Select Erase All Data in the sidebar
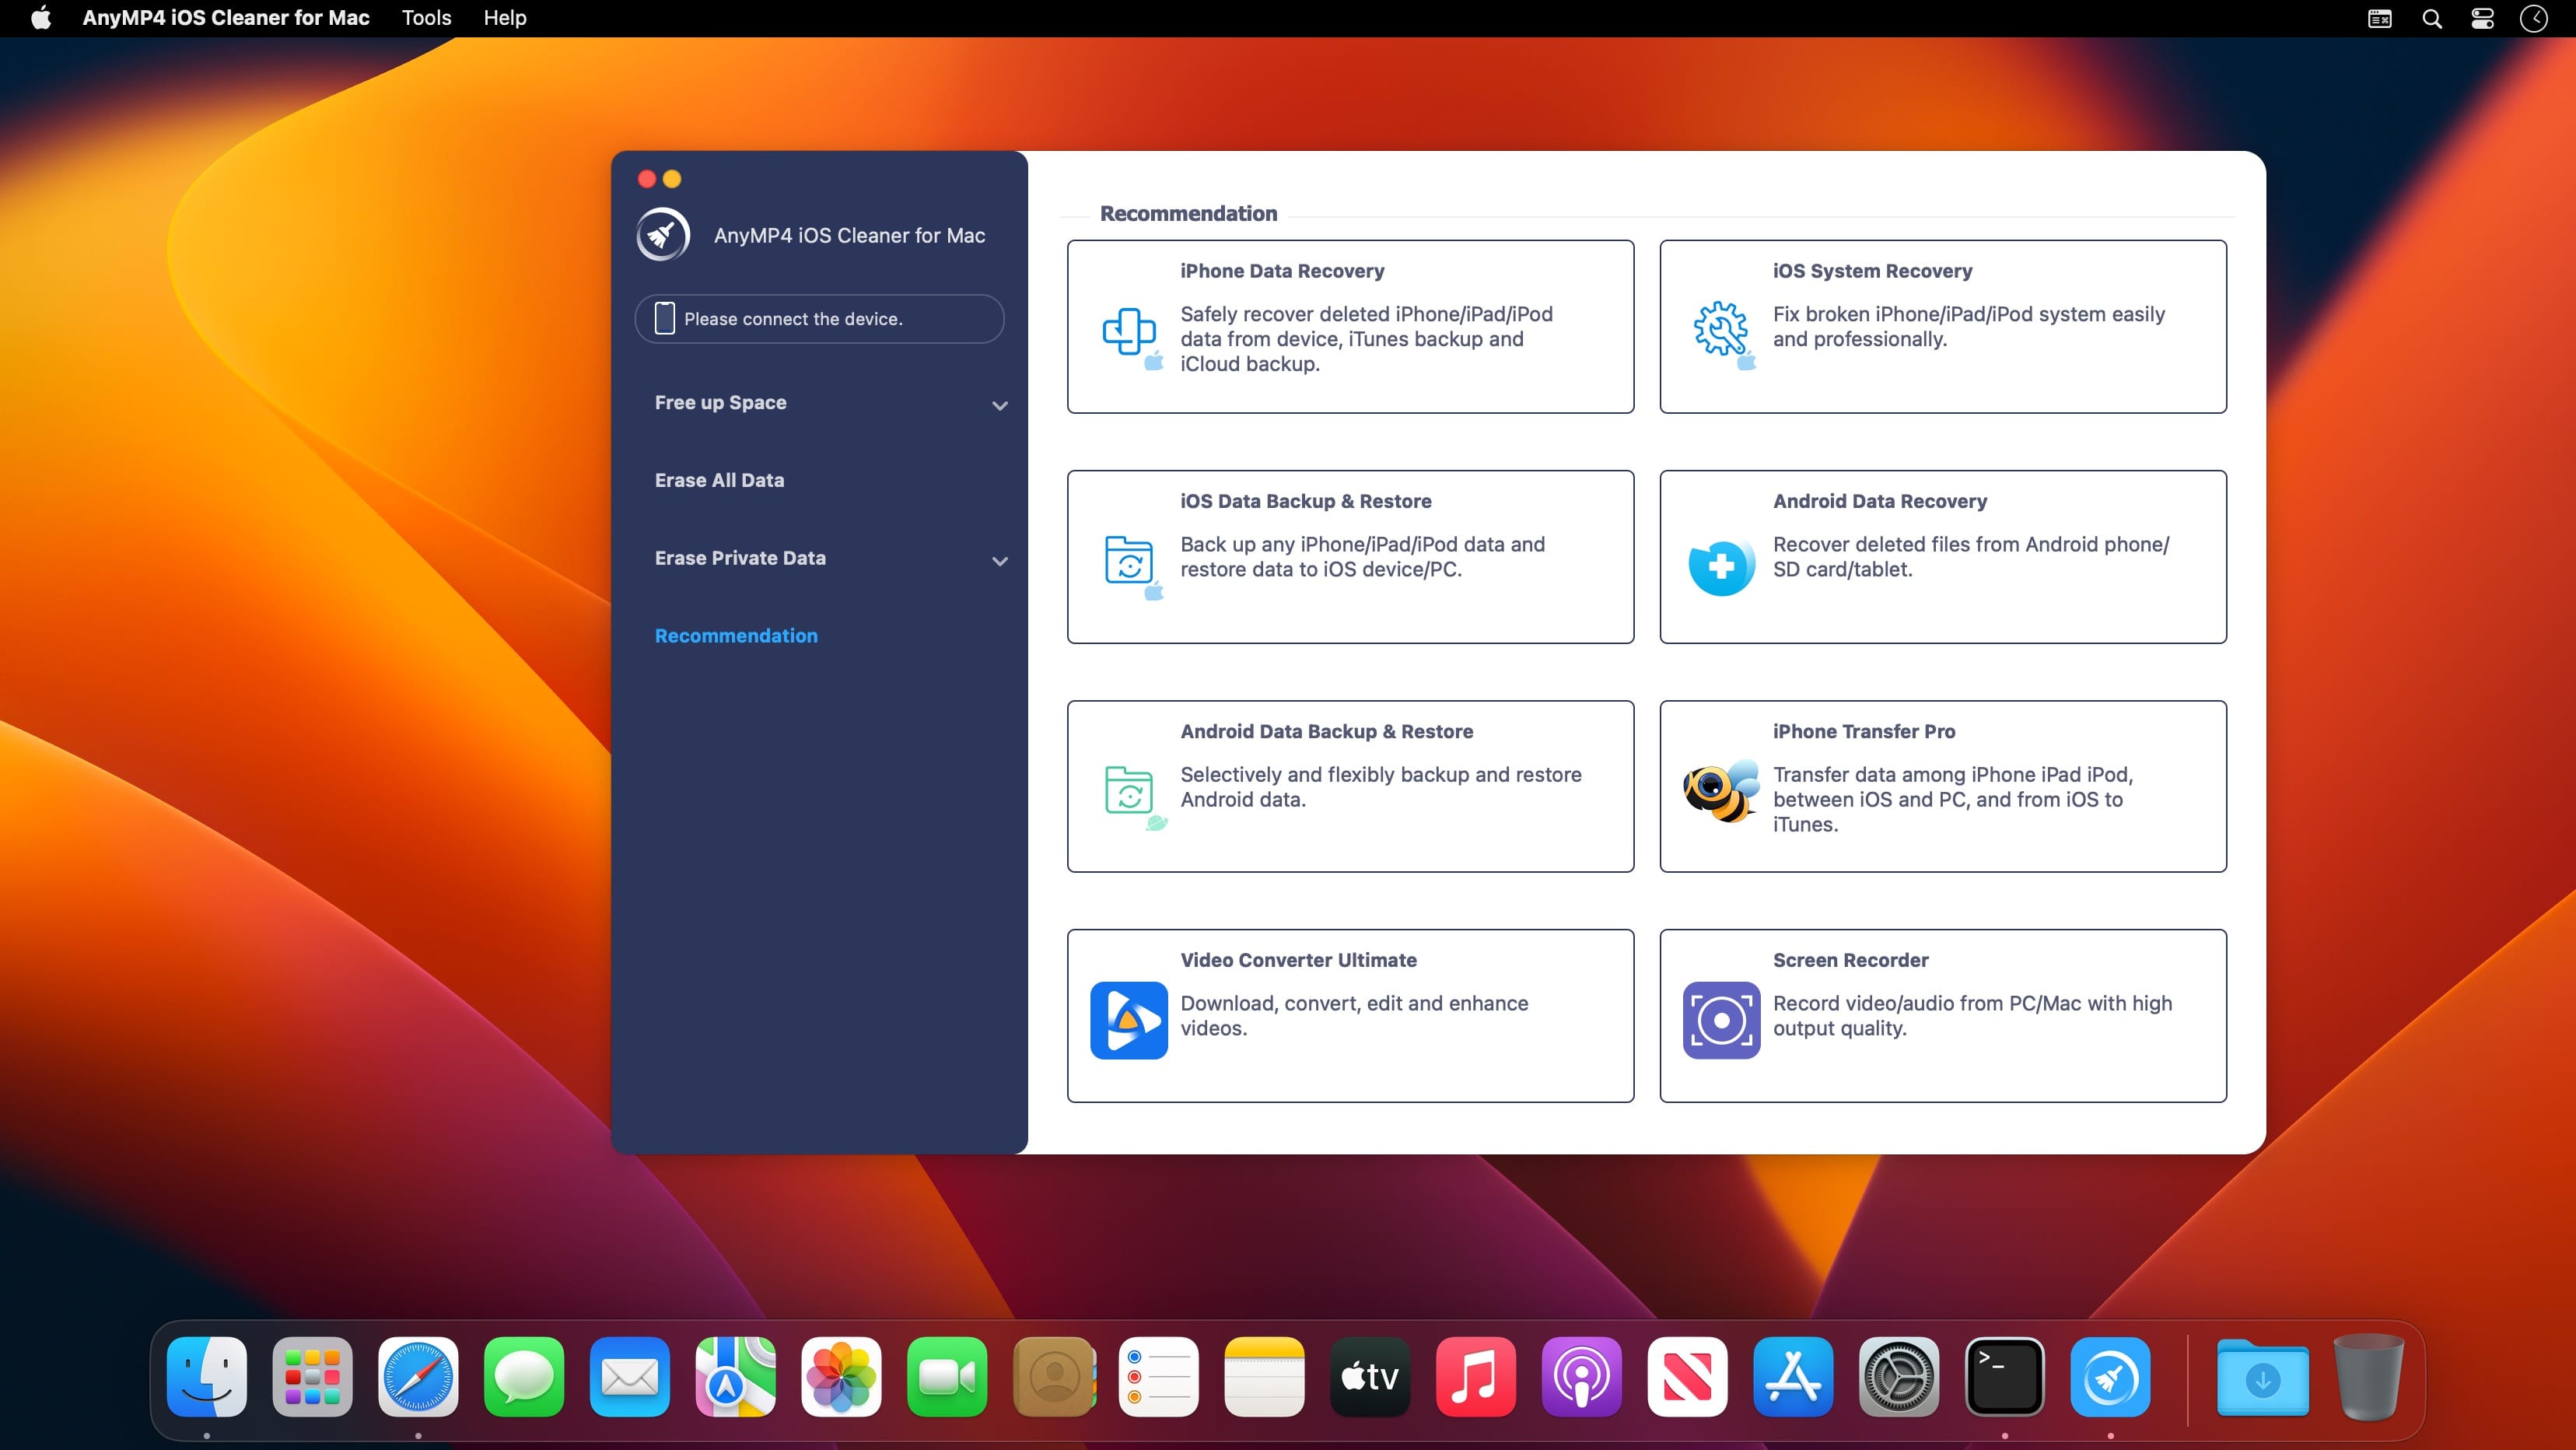The width and height of the screenshot is (2576, 1450). pos(719,480)
